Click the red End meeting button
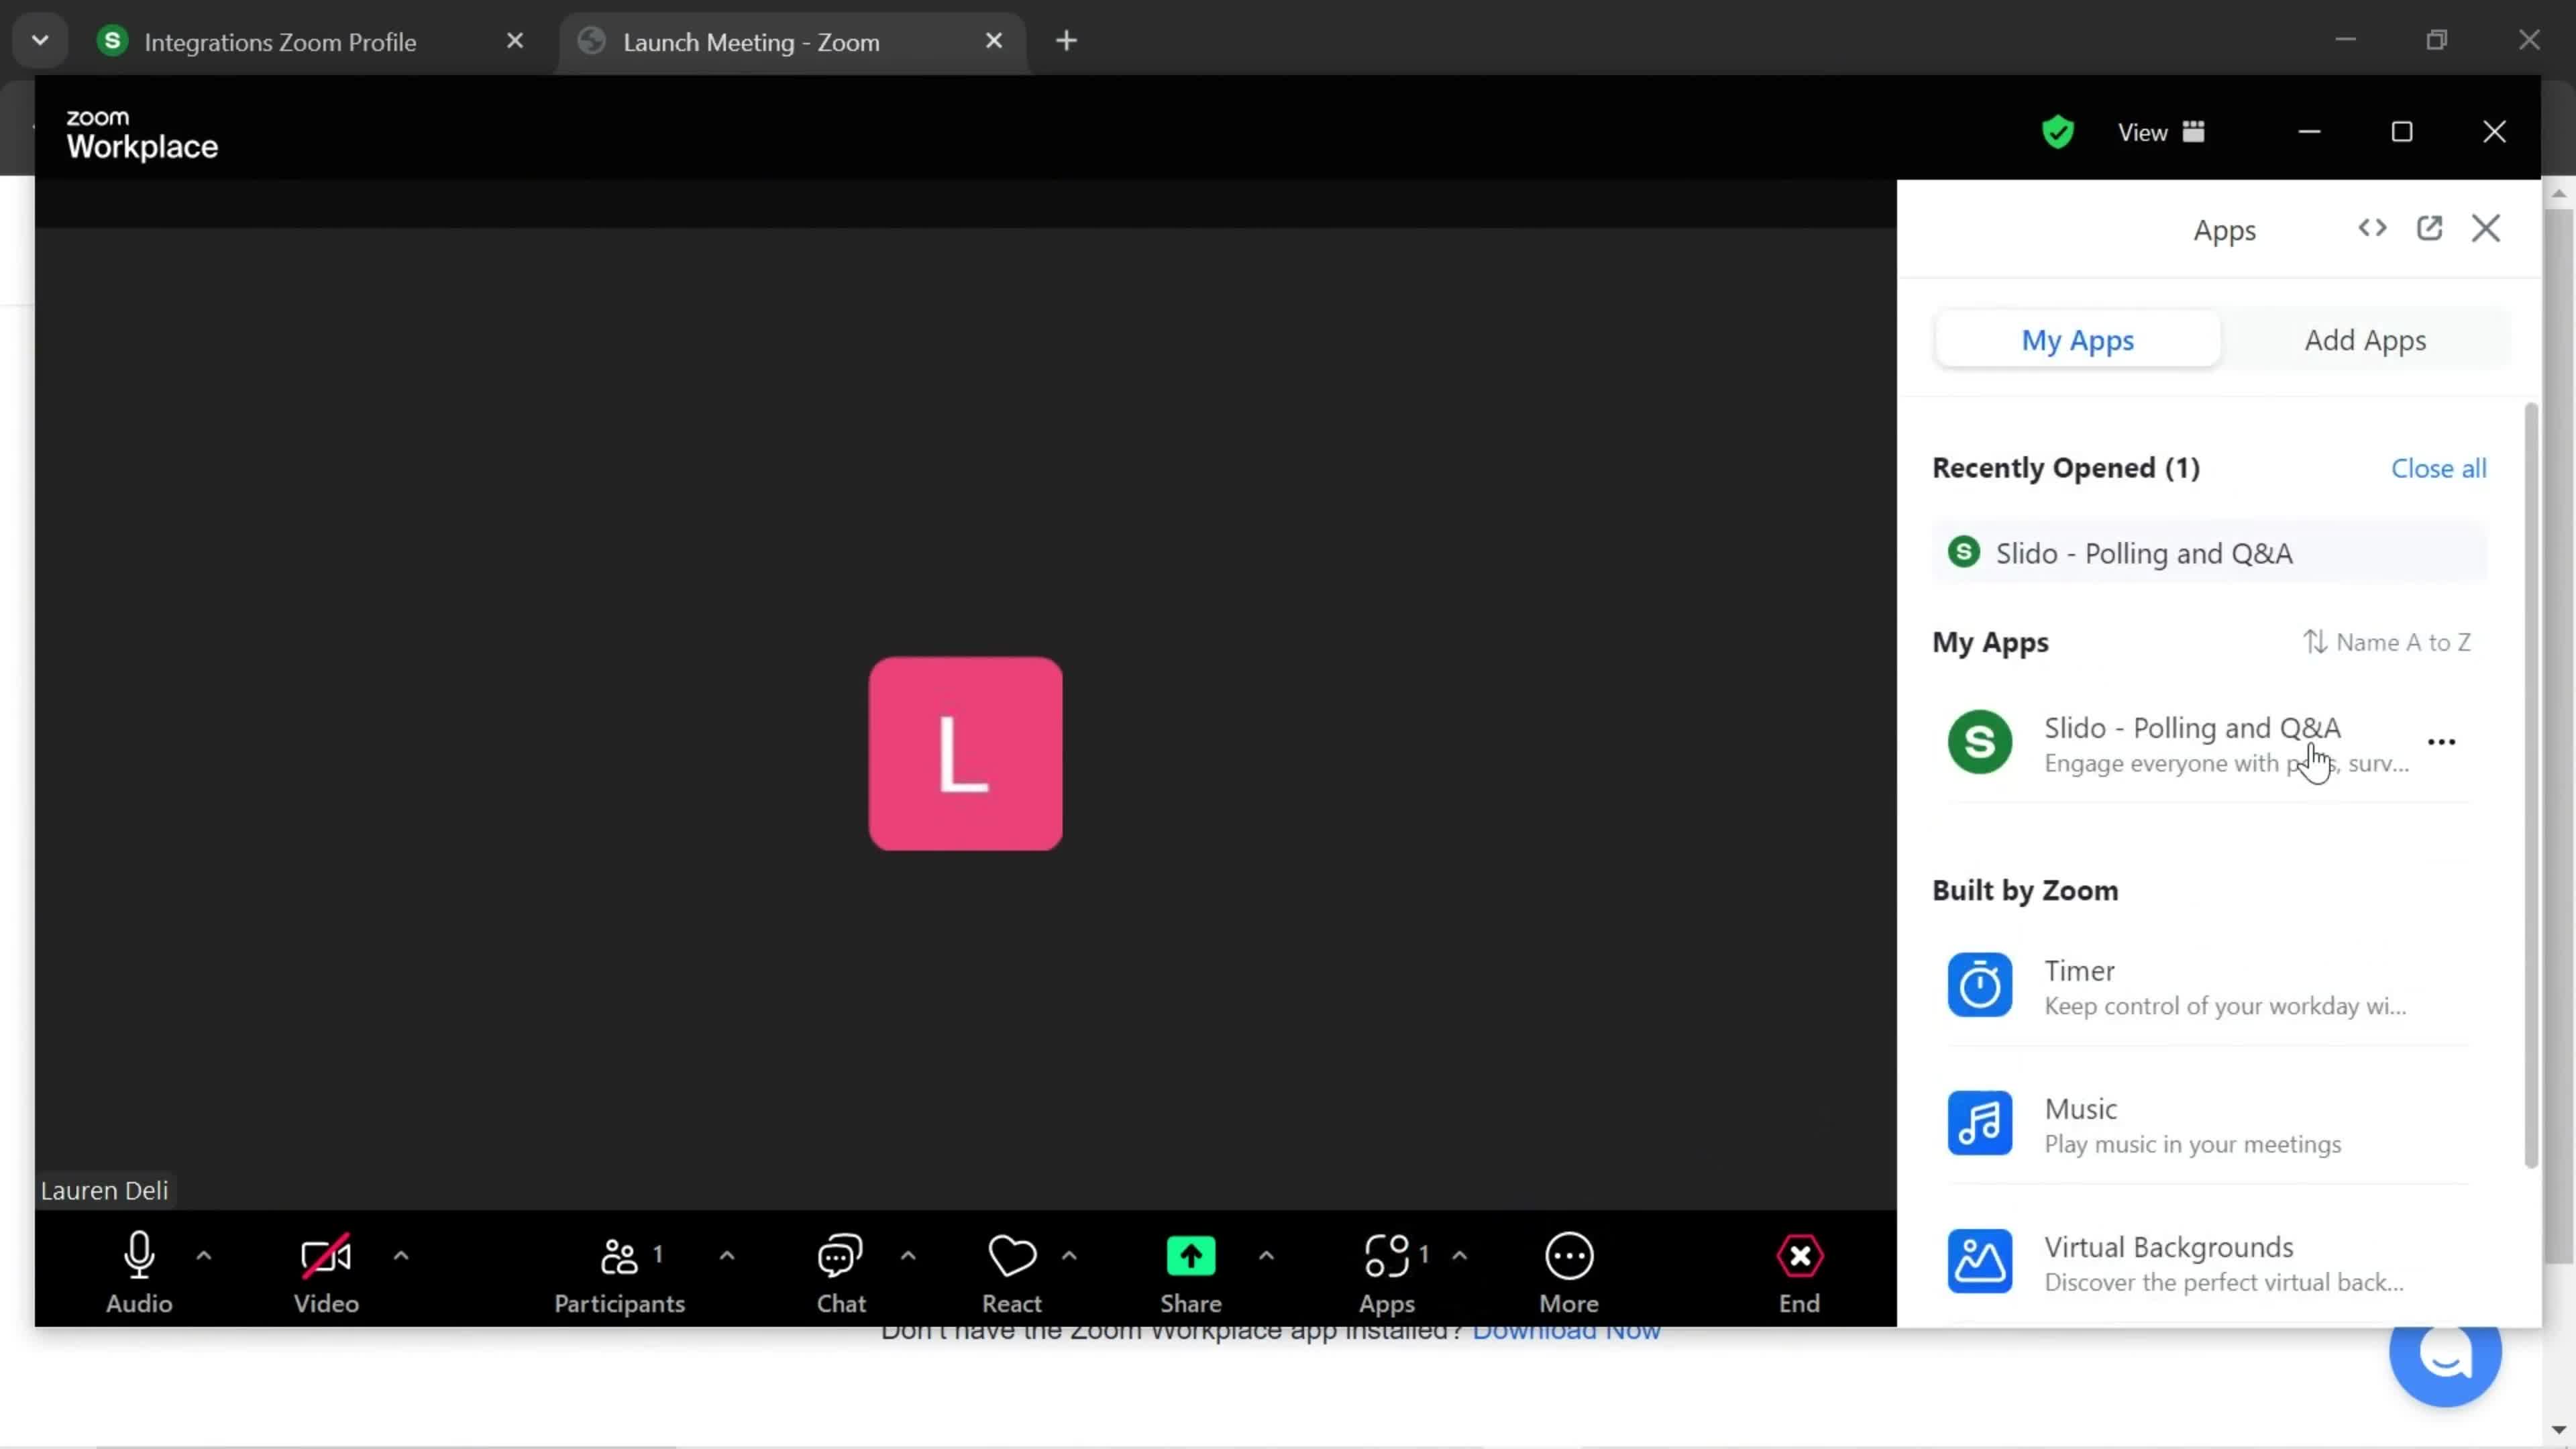The width and height of the screenshot is (2576, 1449). click(x=1800, y=1272)
